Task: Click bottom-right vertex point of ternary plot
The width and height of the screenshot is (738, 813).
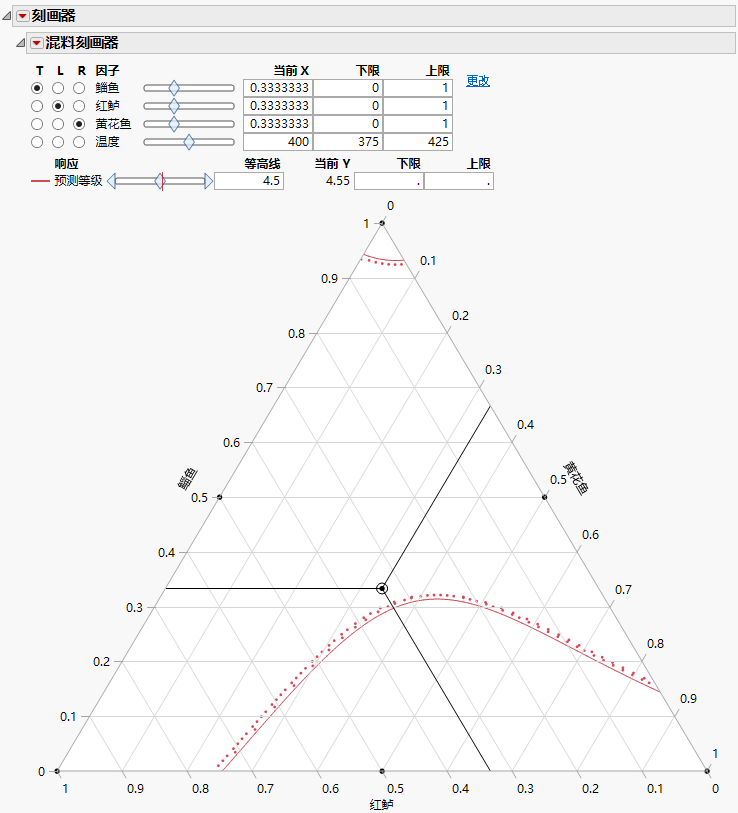Action: (x=707, y=771)
